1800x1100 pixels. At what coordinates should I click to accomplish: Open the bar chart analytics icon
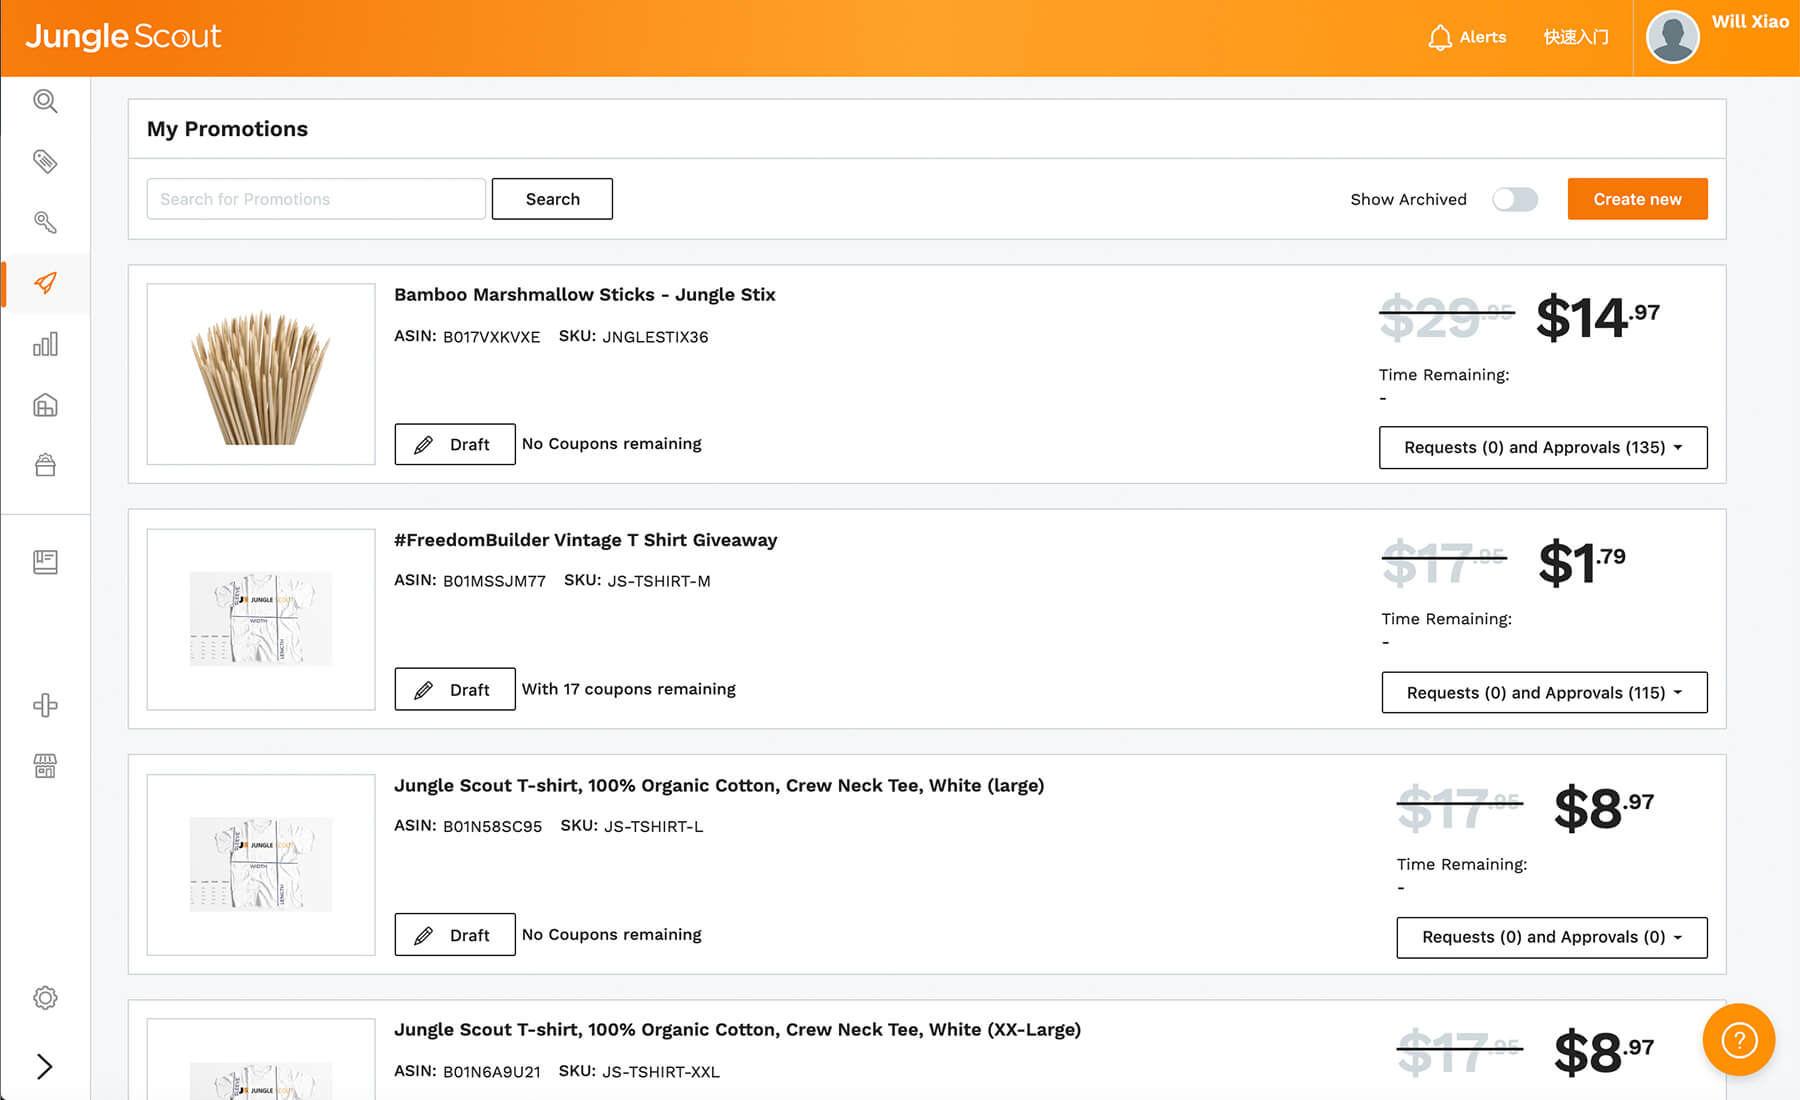tap(45, 344)
